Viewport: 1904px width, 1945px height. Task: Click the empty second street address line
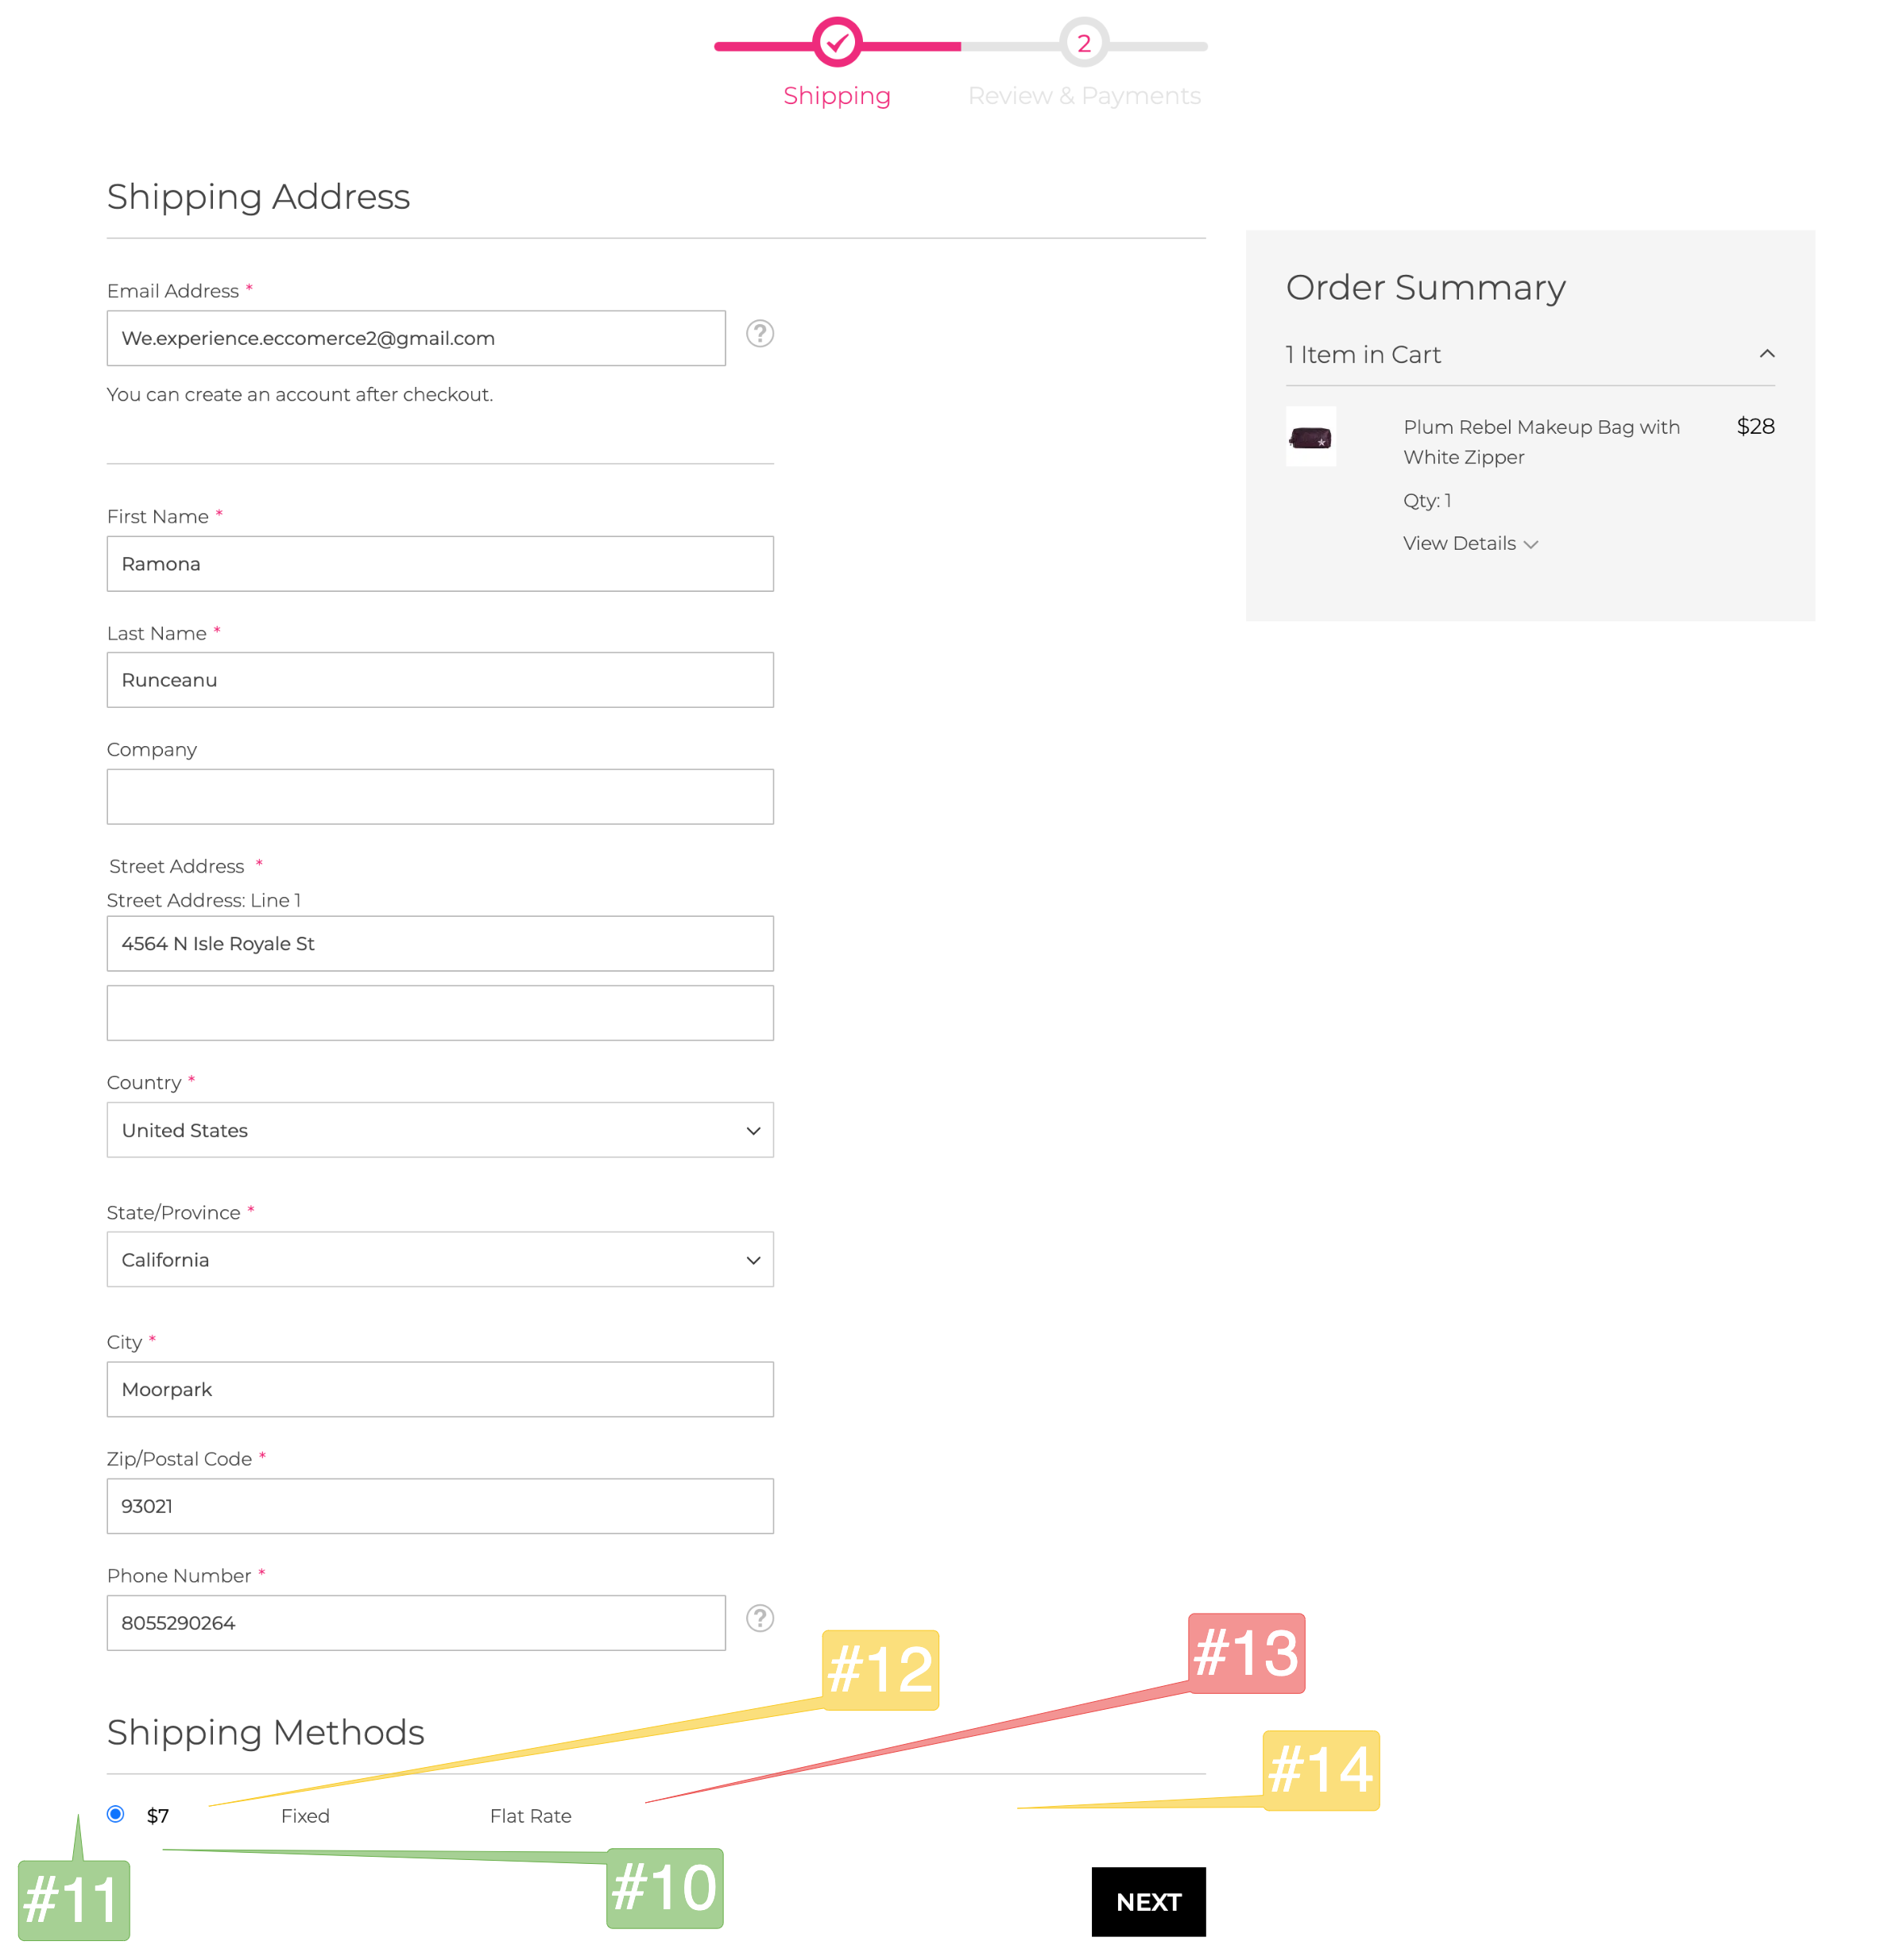coord(440,1013)
